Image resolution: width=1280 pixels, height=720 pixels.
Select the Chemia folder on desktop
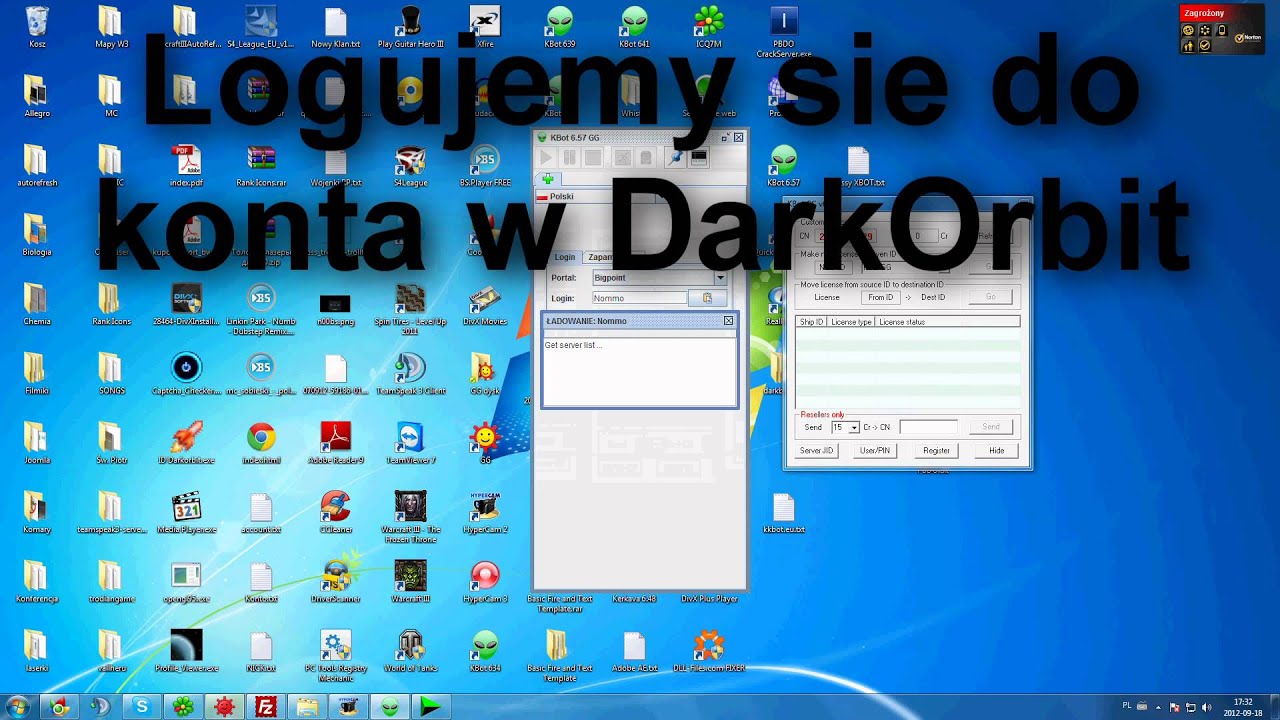click(37, 305)
